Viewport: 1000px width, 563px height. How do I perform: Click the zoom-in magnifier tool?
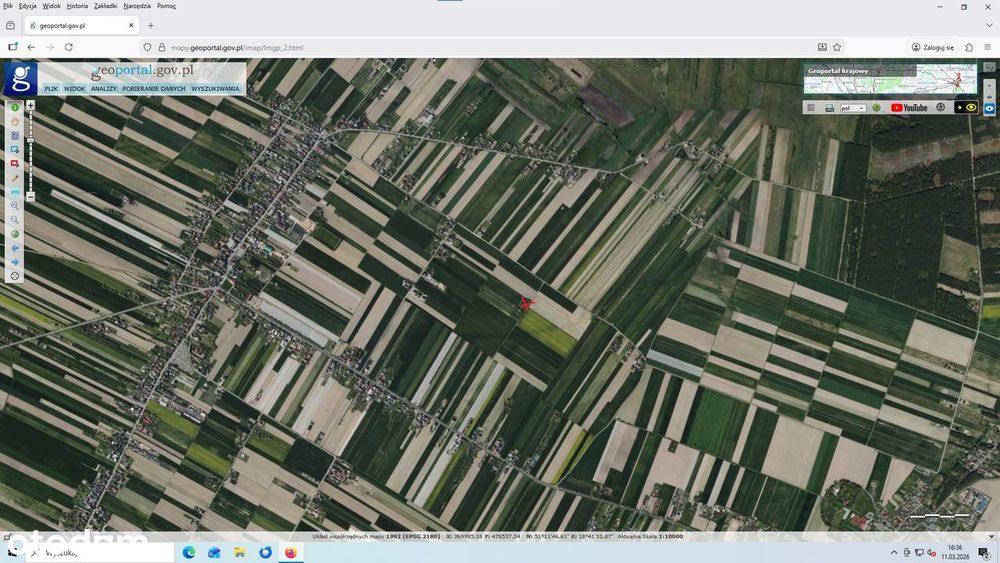(x=15, y=206)
